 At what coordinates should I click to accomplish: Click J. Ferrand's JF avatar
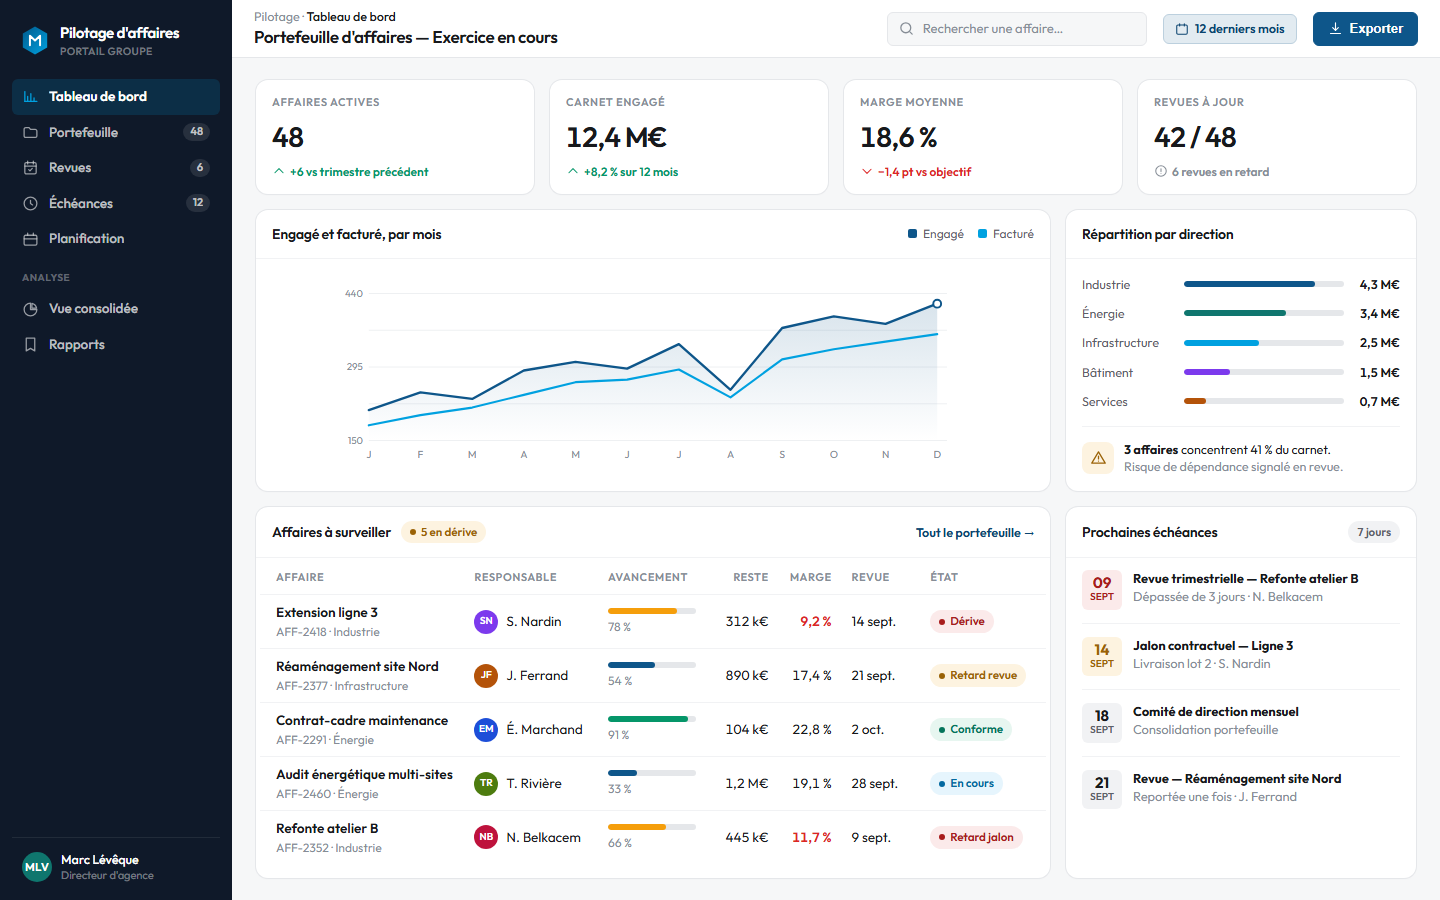(486, 676)
